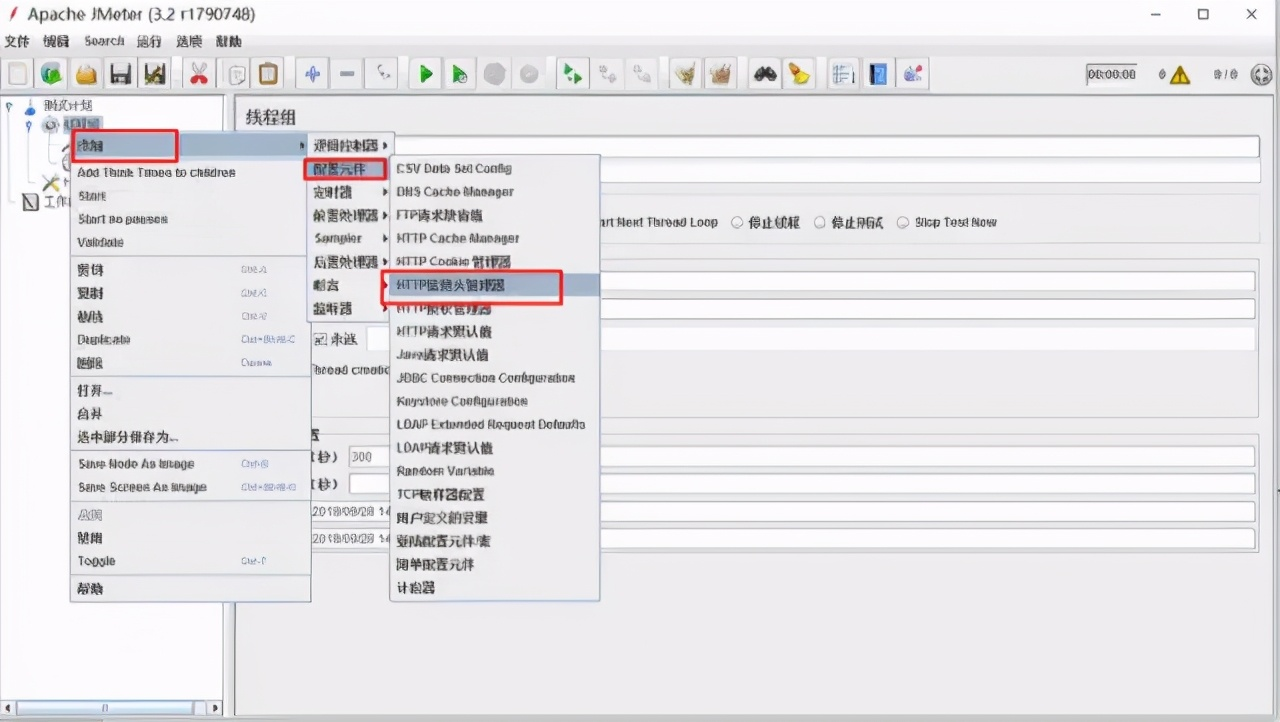Click the field showing 300
The height and width of the screenshot is (722, 1280).
click(800, 456)
